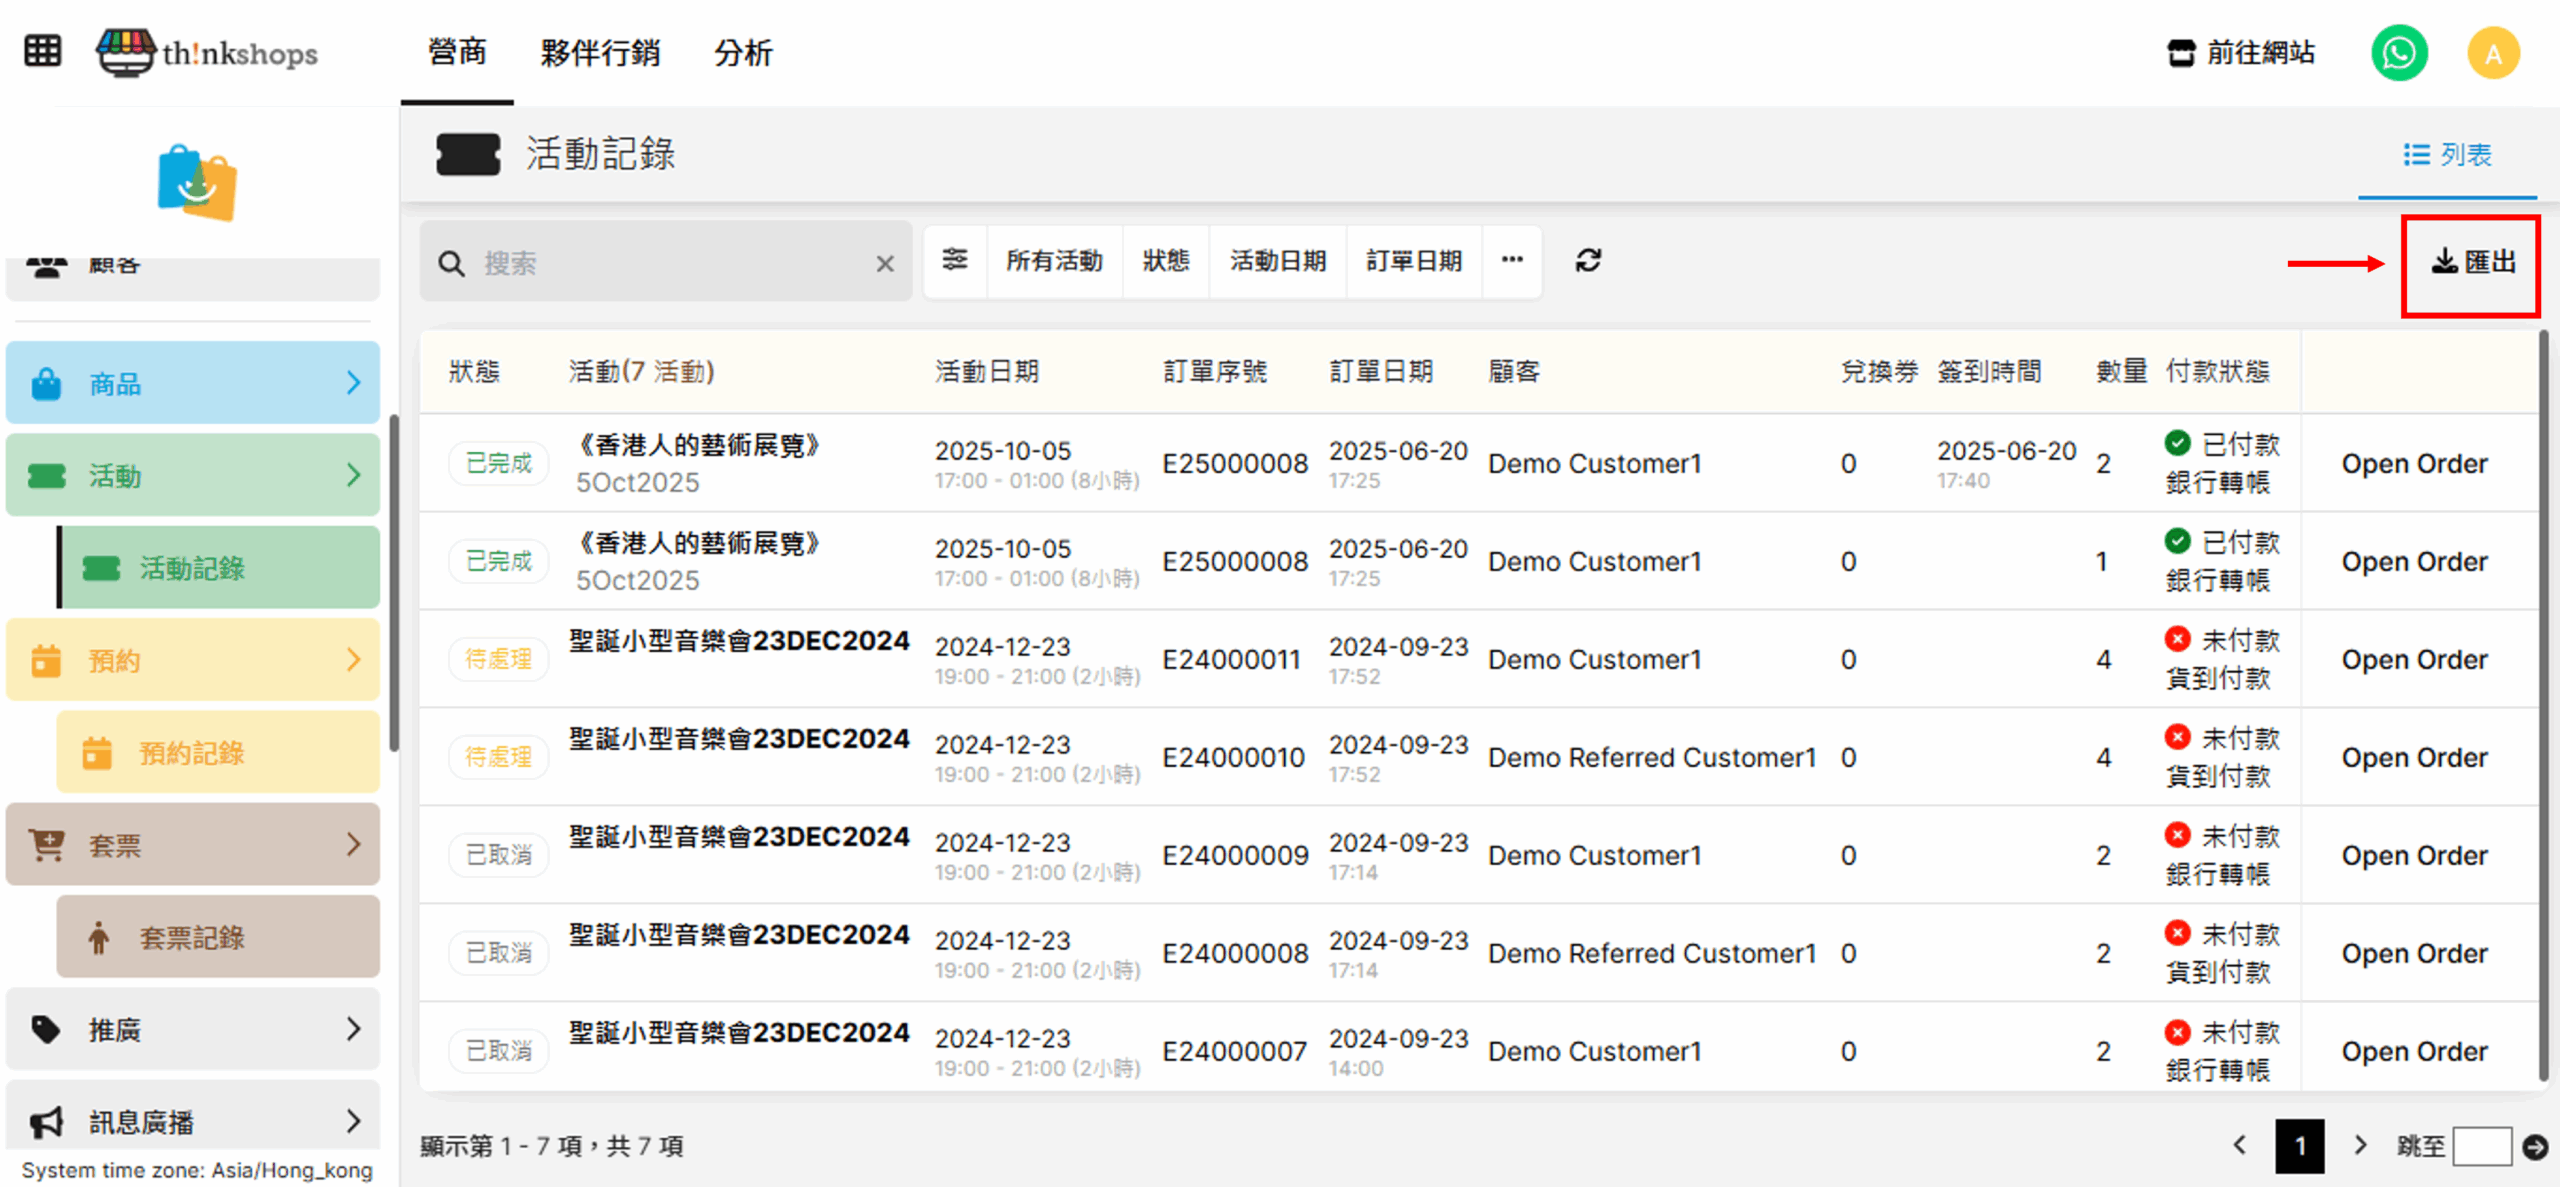Open the user avatar menu
The image size is (2560, 1187).
pos(2492,53)
